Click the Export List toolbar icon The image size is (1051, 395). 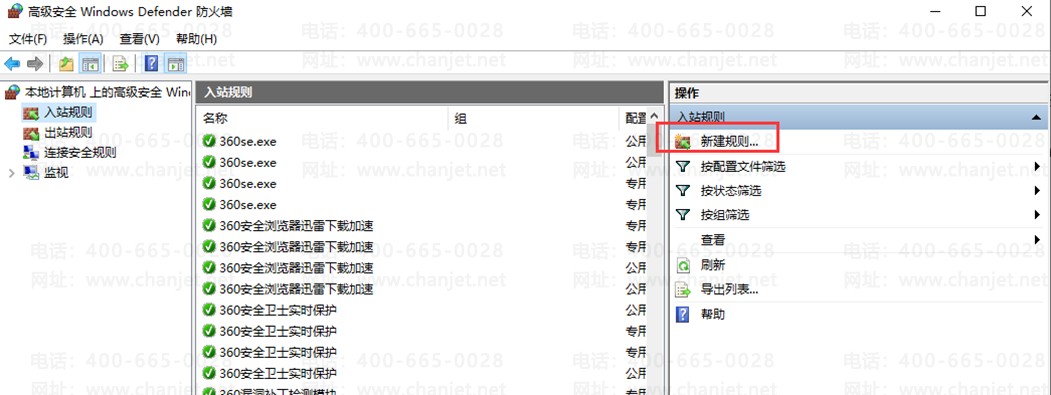120,64
